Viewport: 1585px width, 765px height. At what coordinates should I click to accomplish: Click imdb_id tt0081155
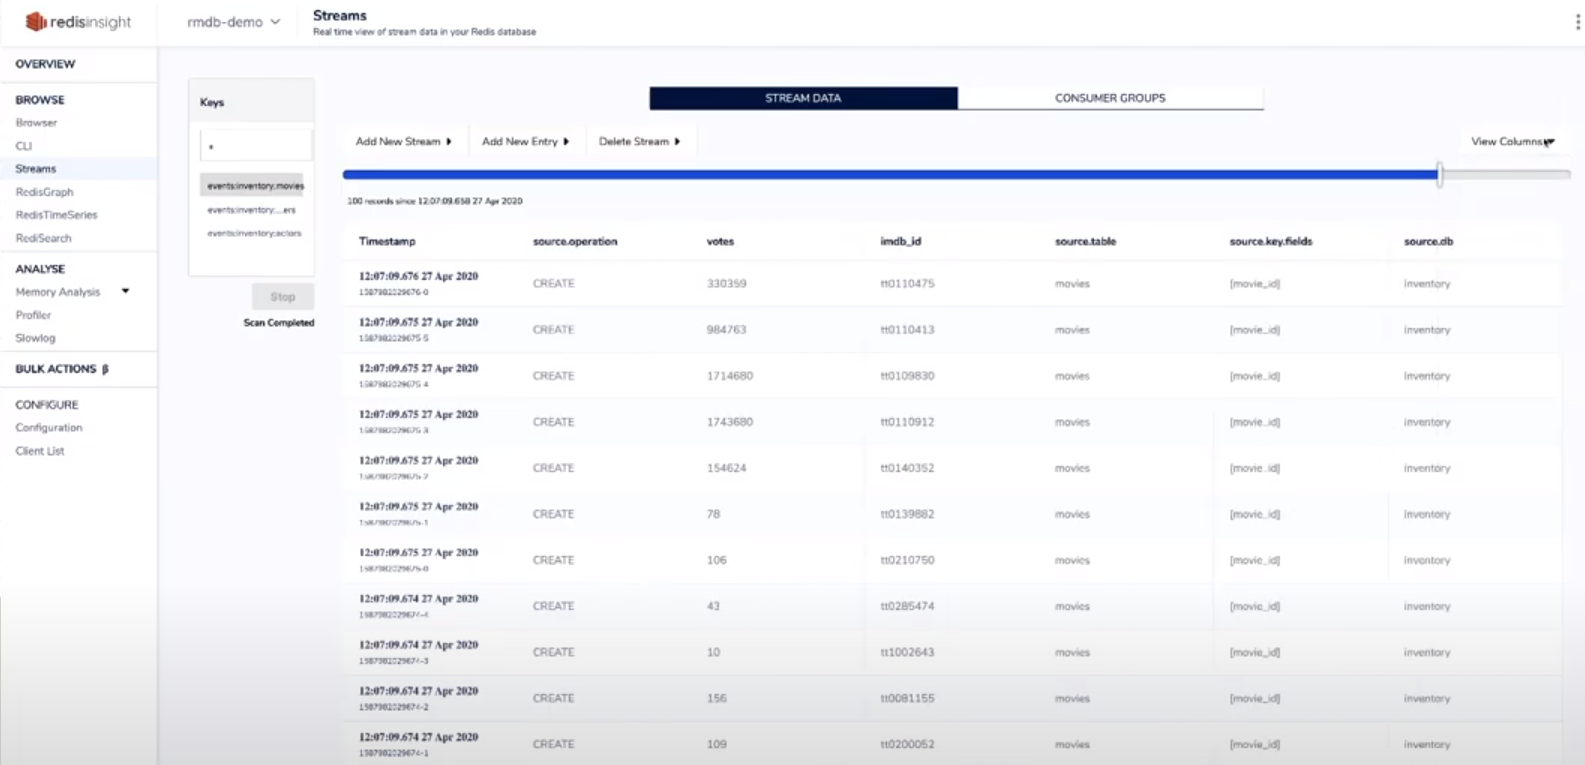tap(907, 698)
